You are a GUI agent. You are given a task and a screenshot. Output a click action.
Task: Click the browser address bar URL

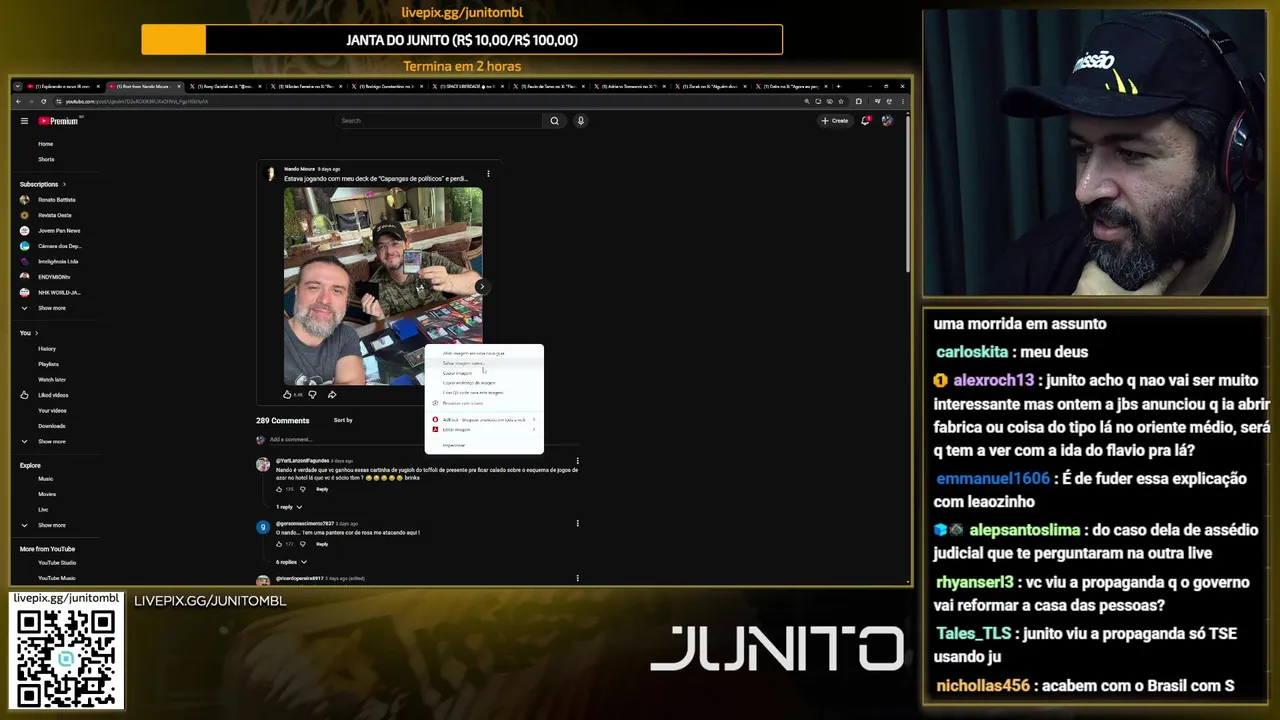click(138, 102)
